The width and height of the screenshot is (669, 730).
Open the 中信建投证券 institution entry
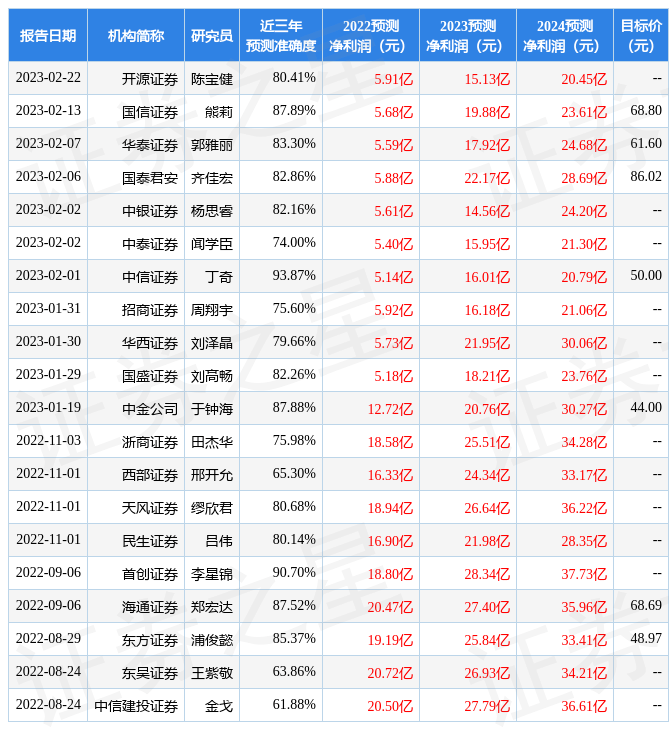point(136,705)
